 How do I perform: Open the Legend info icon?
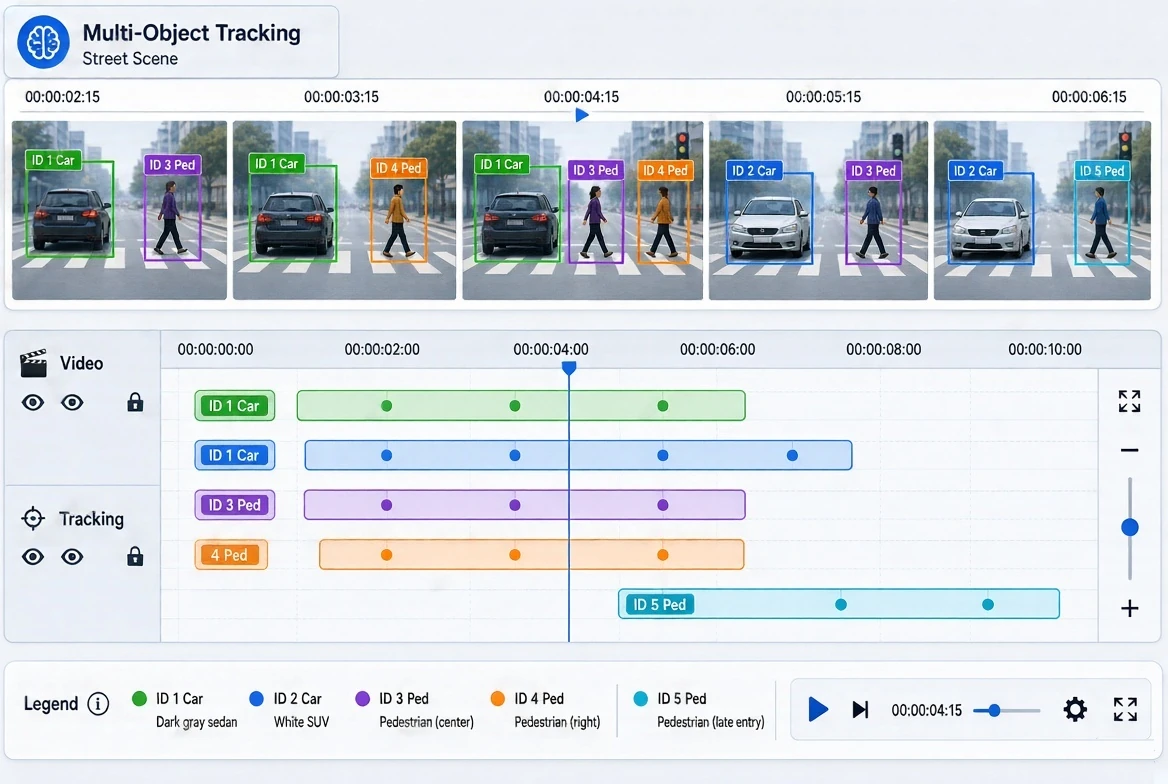[x=98, y=704]
